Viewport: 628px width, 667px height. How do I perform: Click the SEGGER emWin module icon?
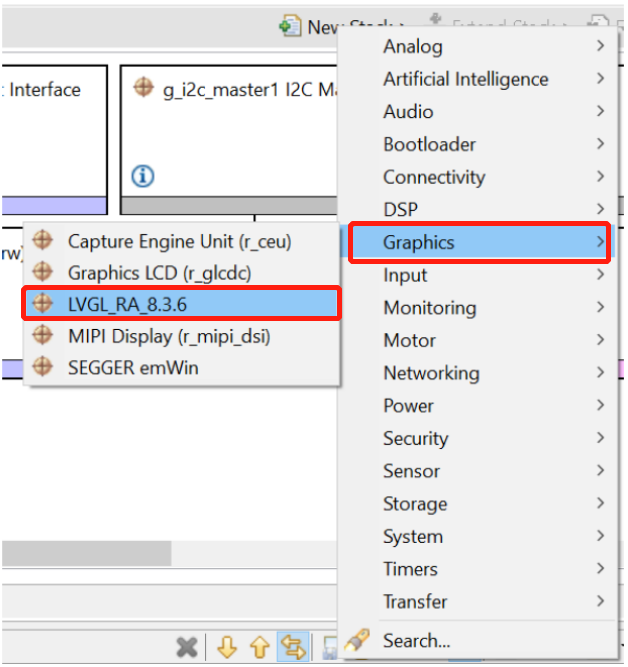(43, 367)
